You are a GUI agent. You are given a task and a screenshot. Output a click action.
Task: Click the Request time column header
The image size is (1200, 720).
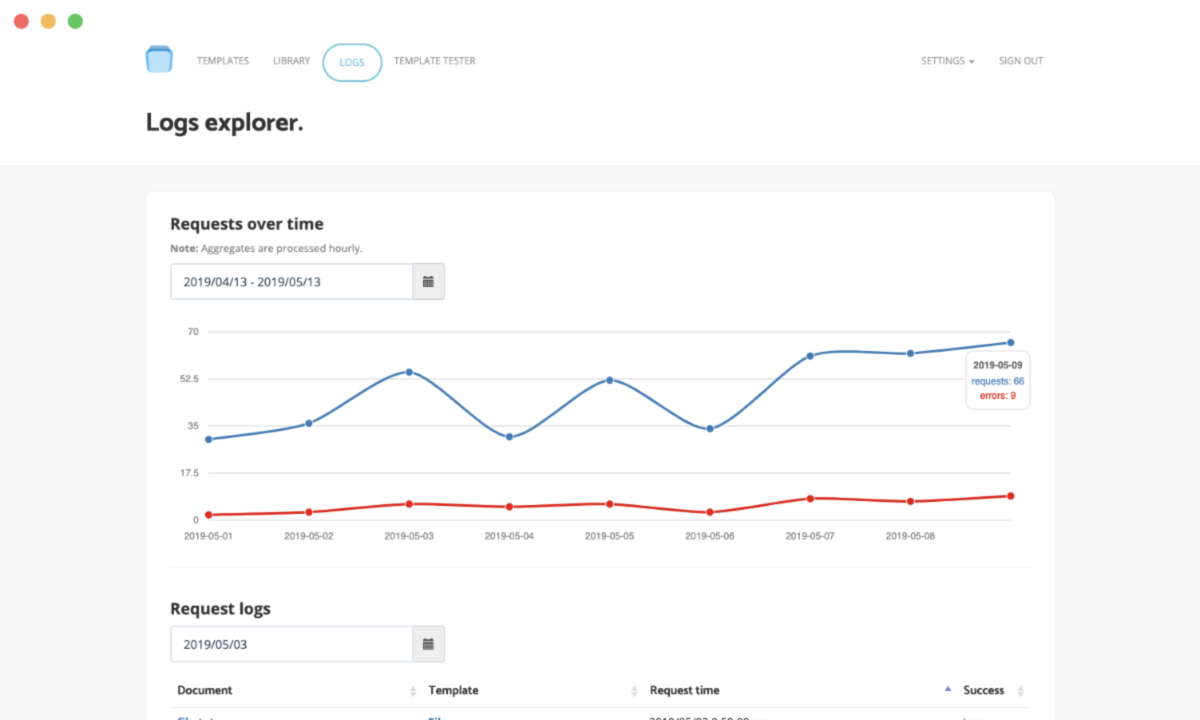point(685,690)
